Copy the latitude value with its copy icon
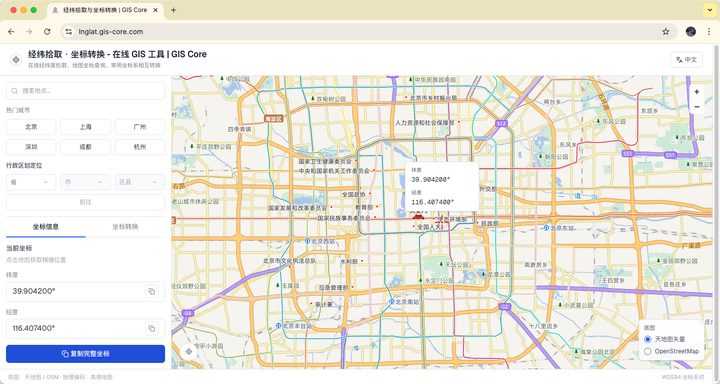 [152, 291]
